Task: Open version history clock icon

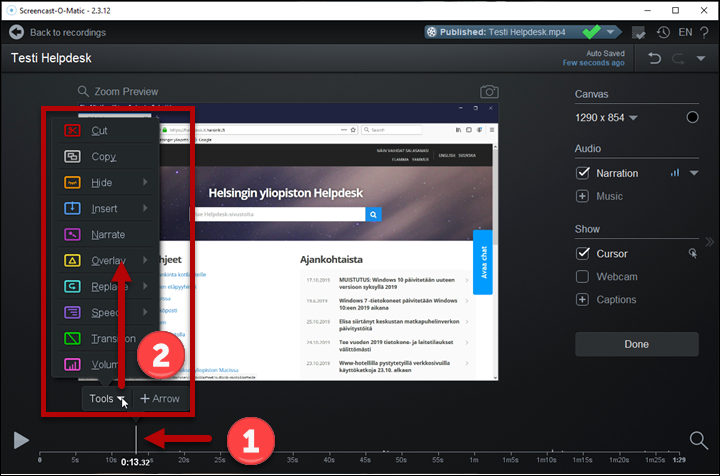Action: 663,32
